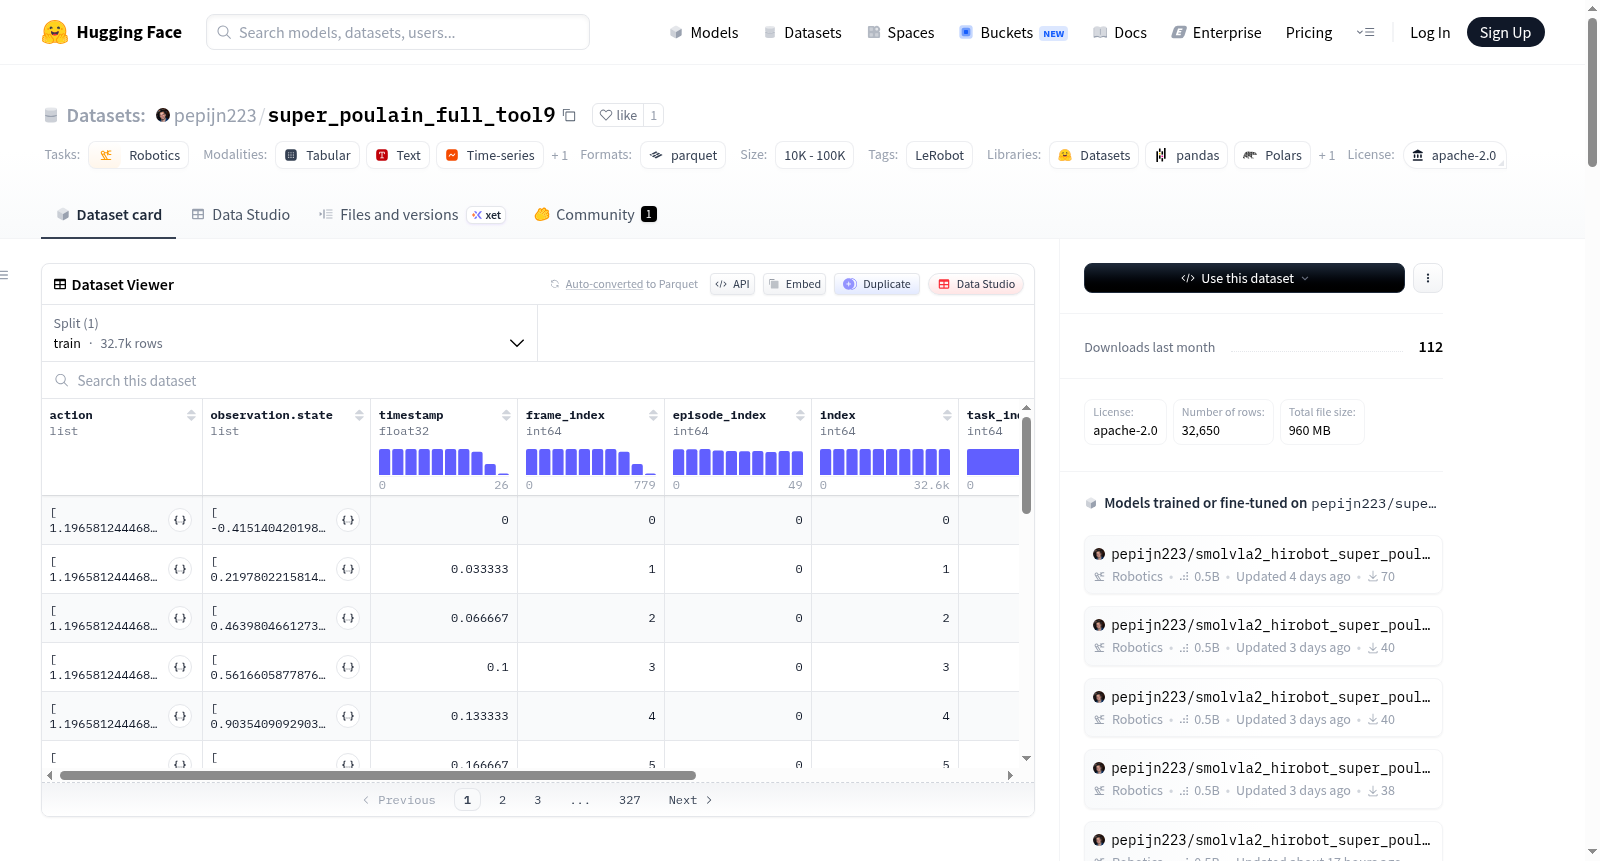Click the Embed viewer button

[x=795, y=284]
